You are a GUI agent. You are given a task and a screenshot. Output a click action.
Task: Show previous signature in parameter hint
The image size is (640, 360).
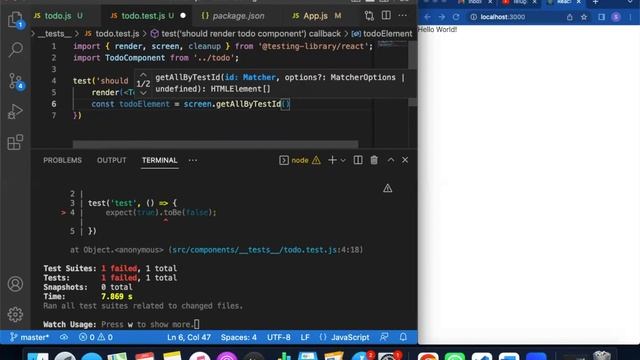click(143, 75)
